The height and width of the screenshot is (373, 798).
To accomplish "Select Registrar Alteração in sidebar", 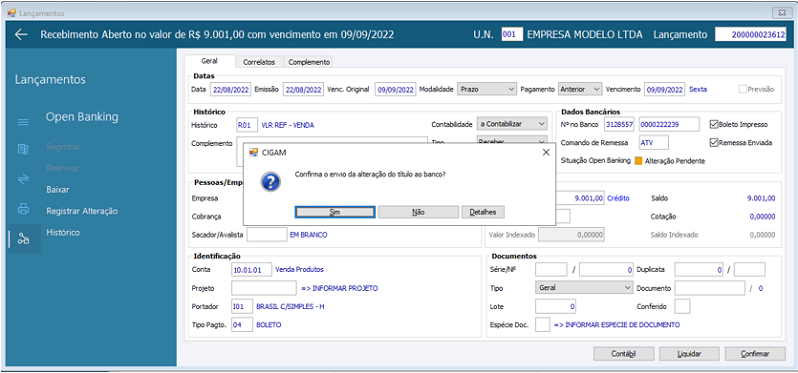I will click(82, 211).
